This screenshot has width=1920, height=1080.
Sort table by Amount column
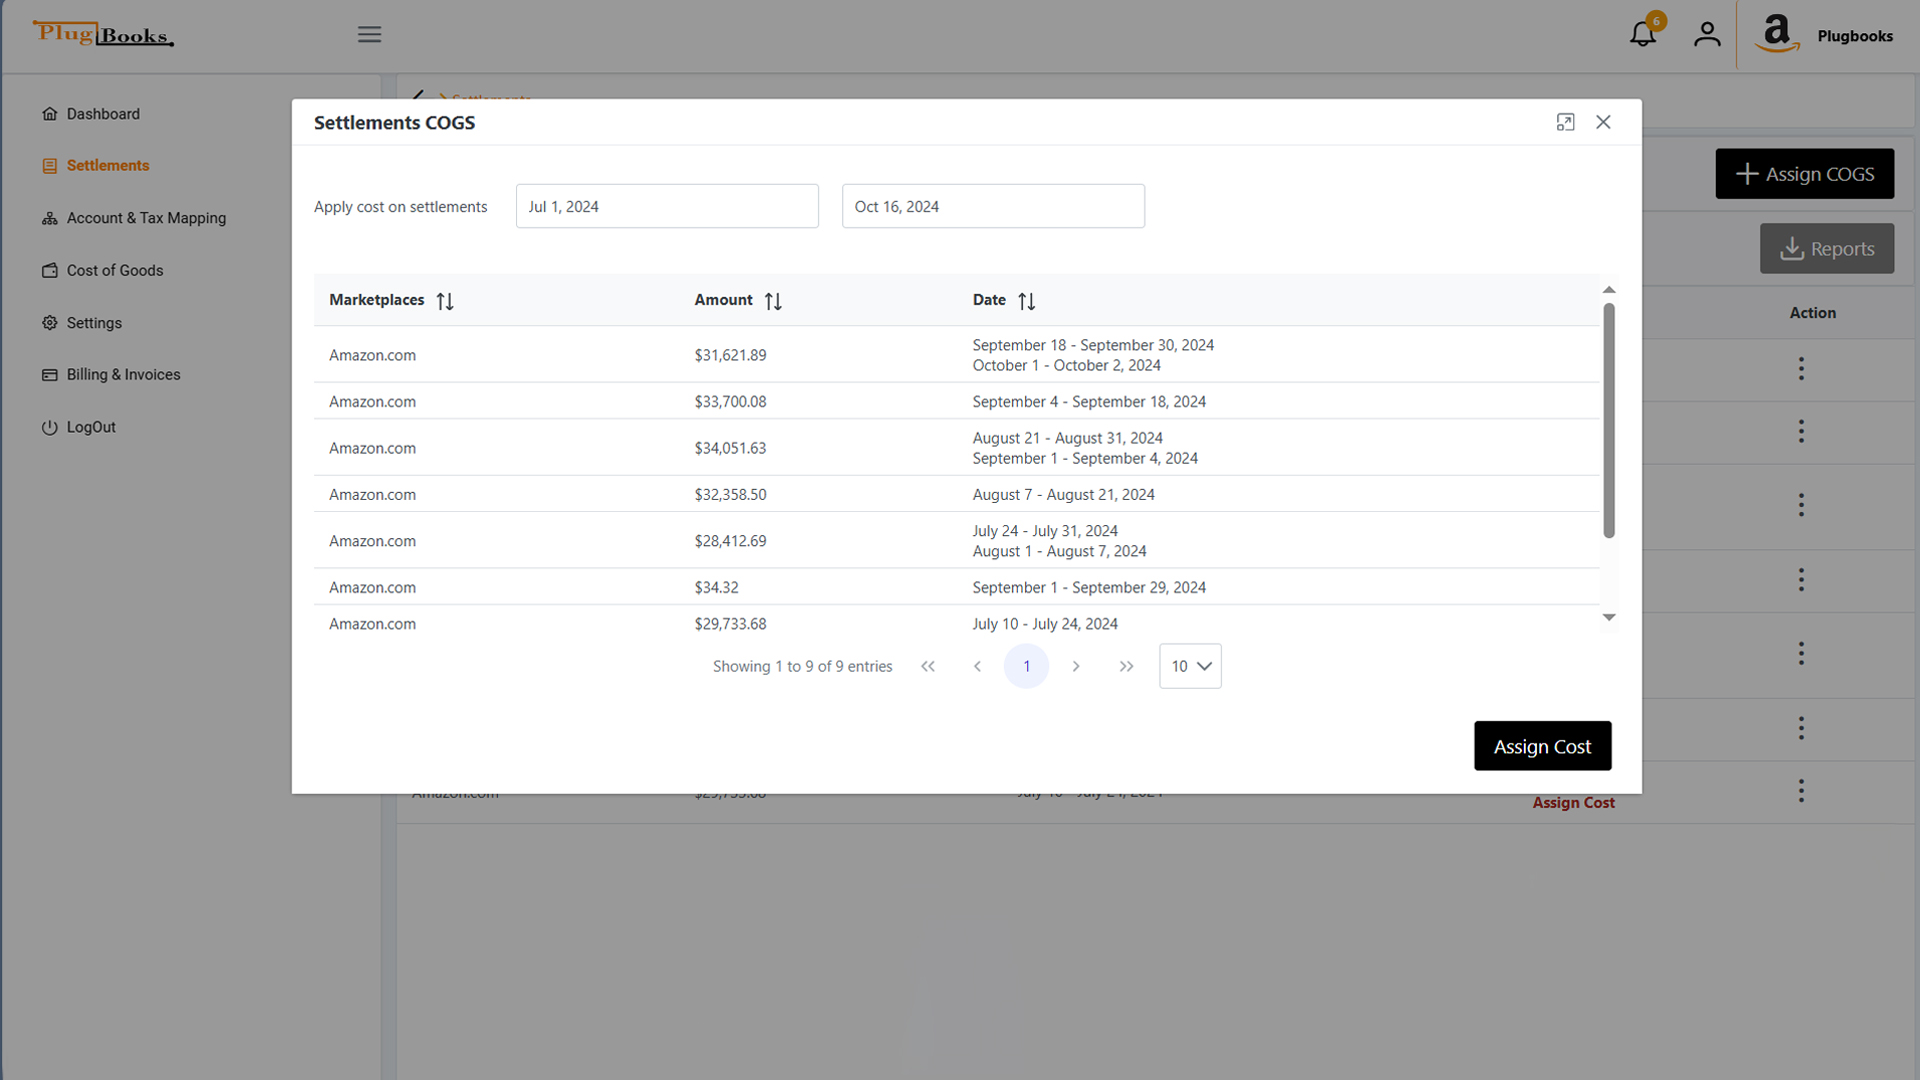pos(773,301)
